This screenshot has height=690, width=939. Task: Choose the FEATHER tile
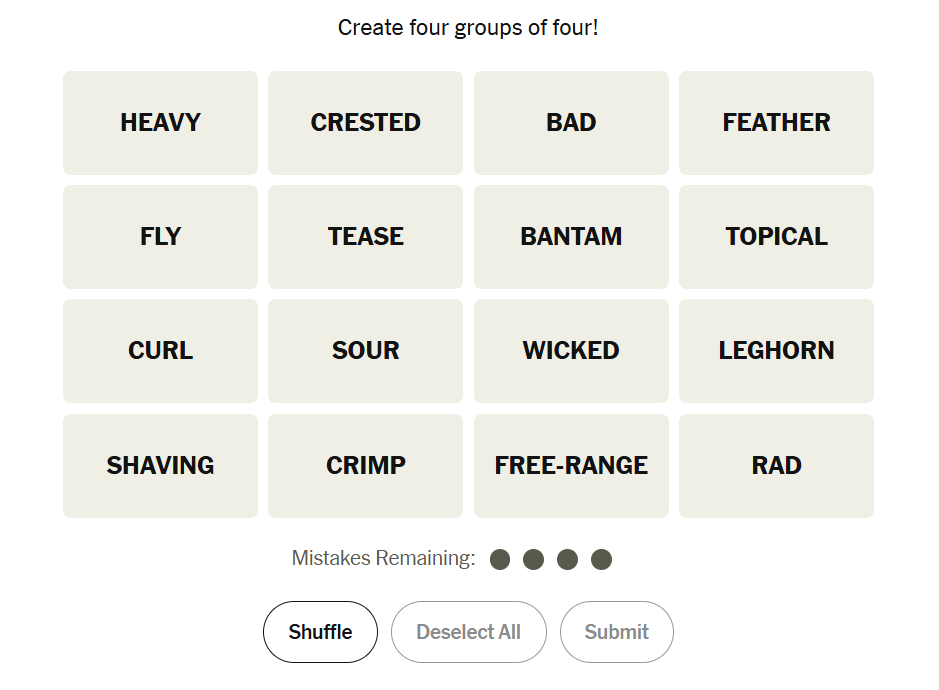[776, 123]
